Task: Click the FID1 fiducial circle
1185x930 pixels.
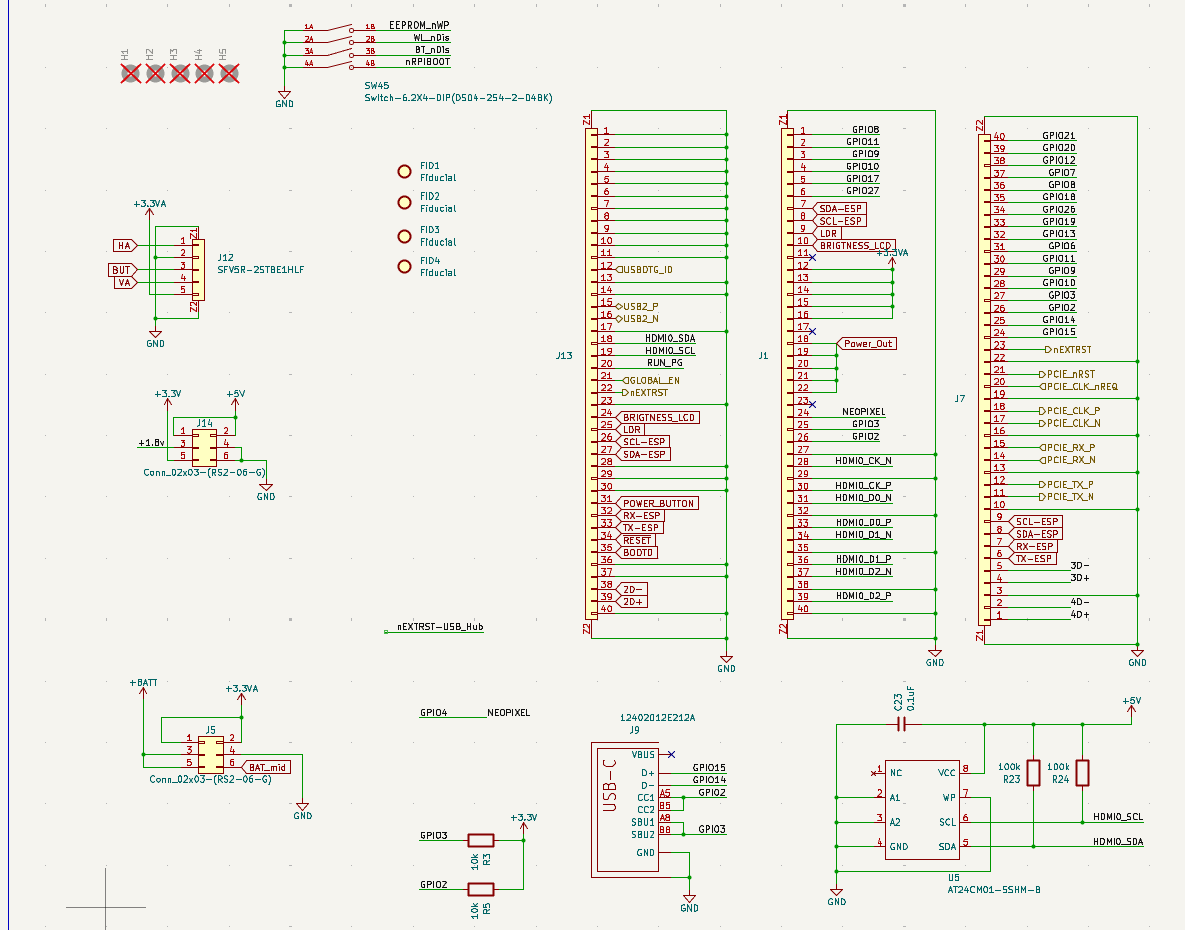Action: coord(405,172)
